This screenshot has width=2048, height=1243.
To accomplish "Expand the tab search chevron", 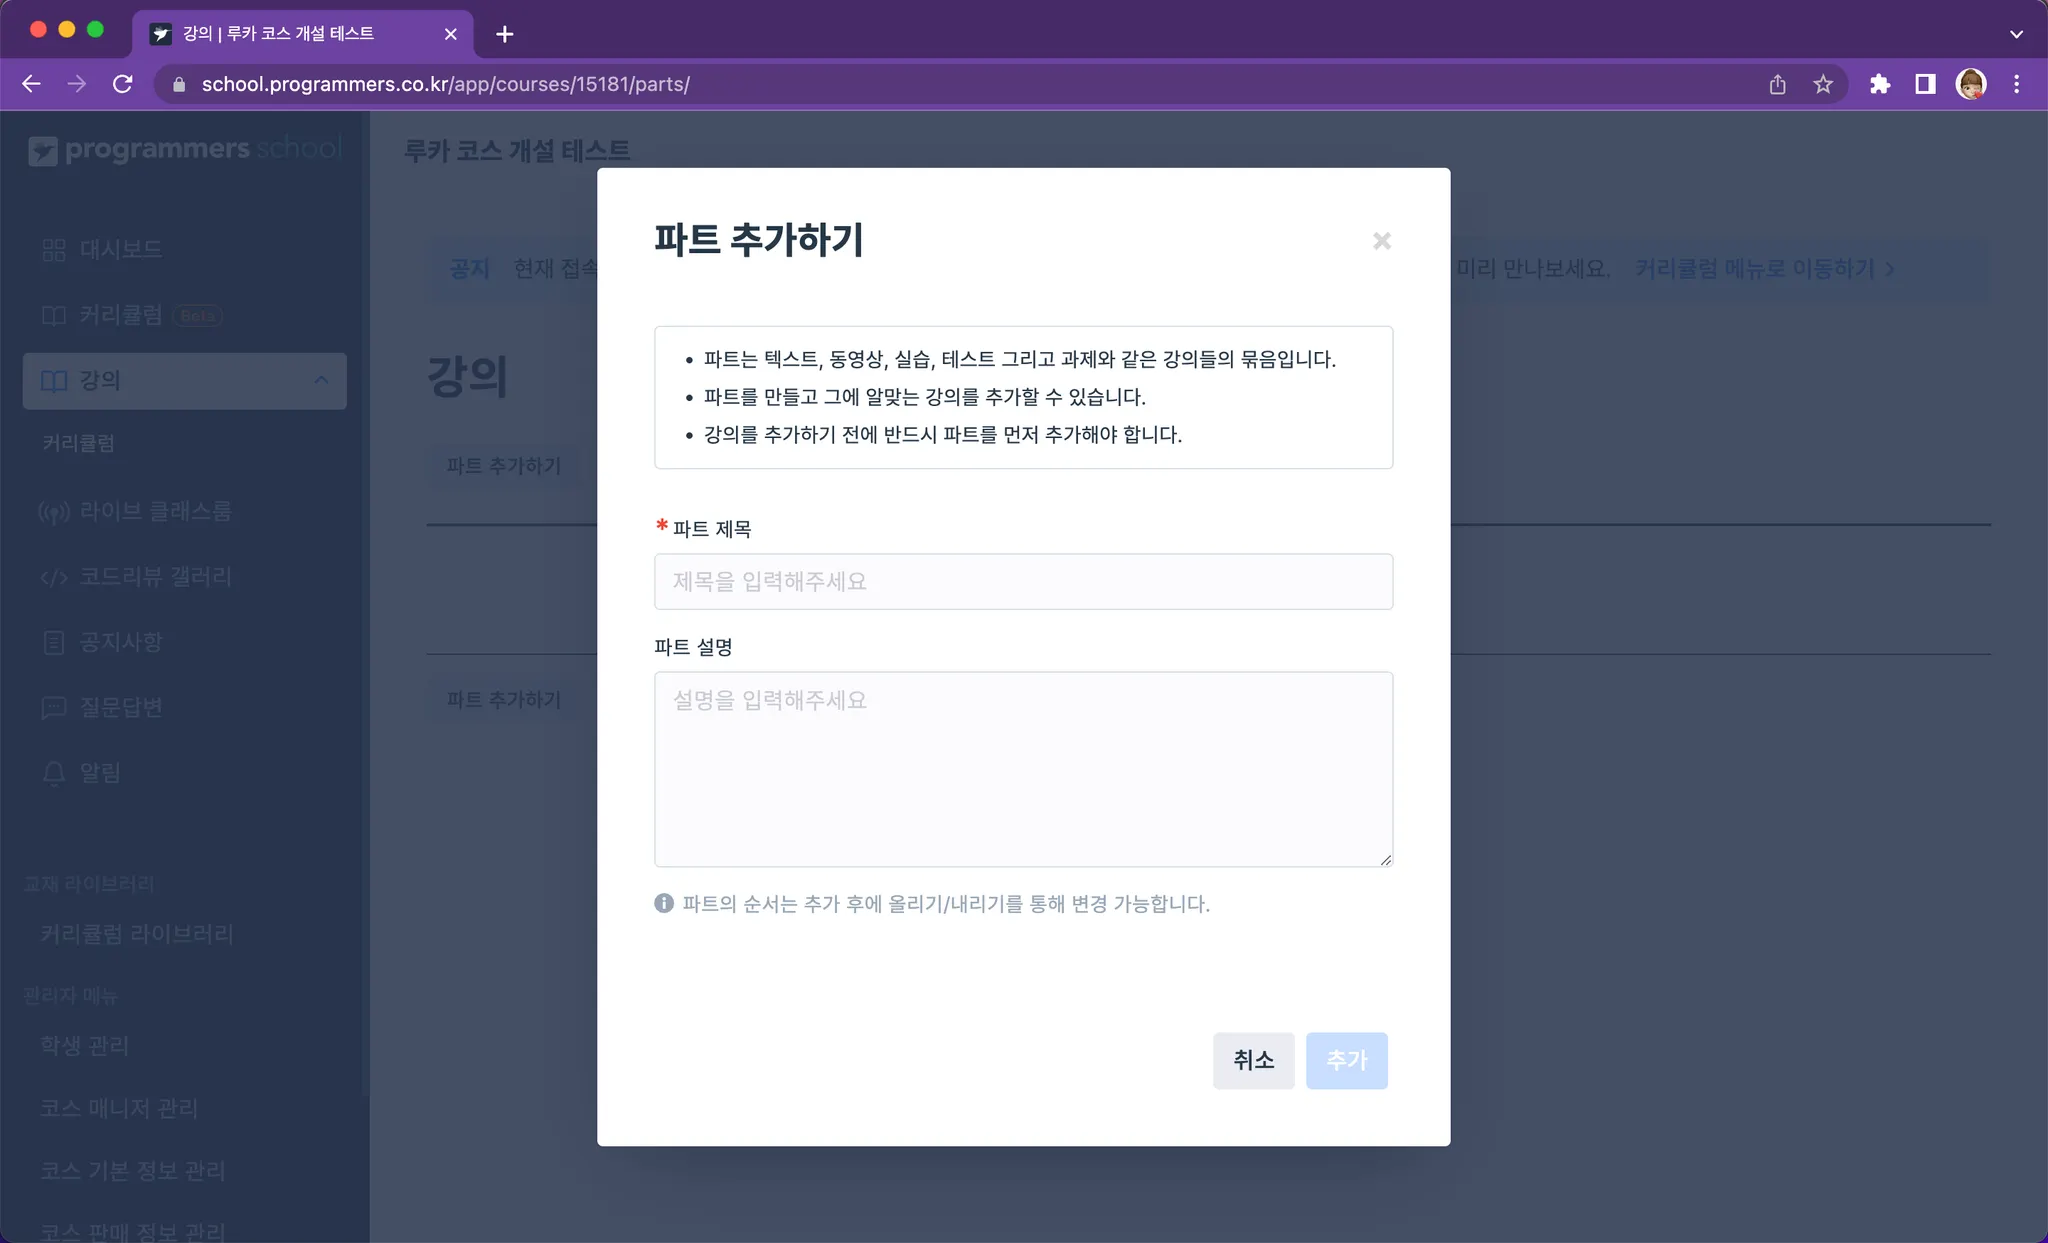I will (2016, 34).
